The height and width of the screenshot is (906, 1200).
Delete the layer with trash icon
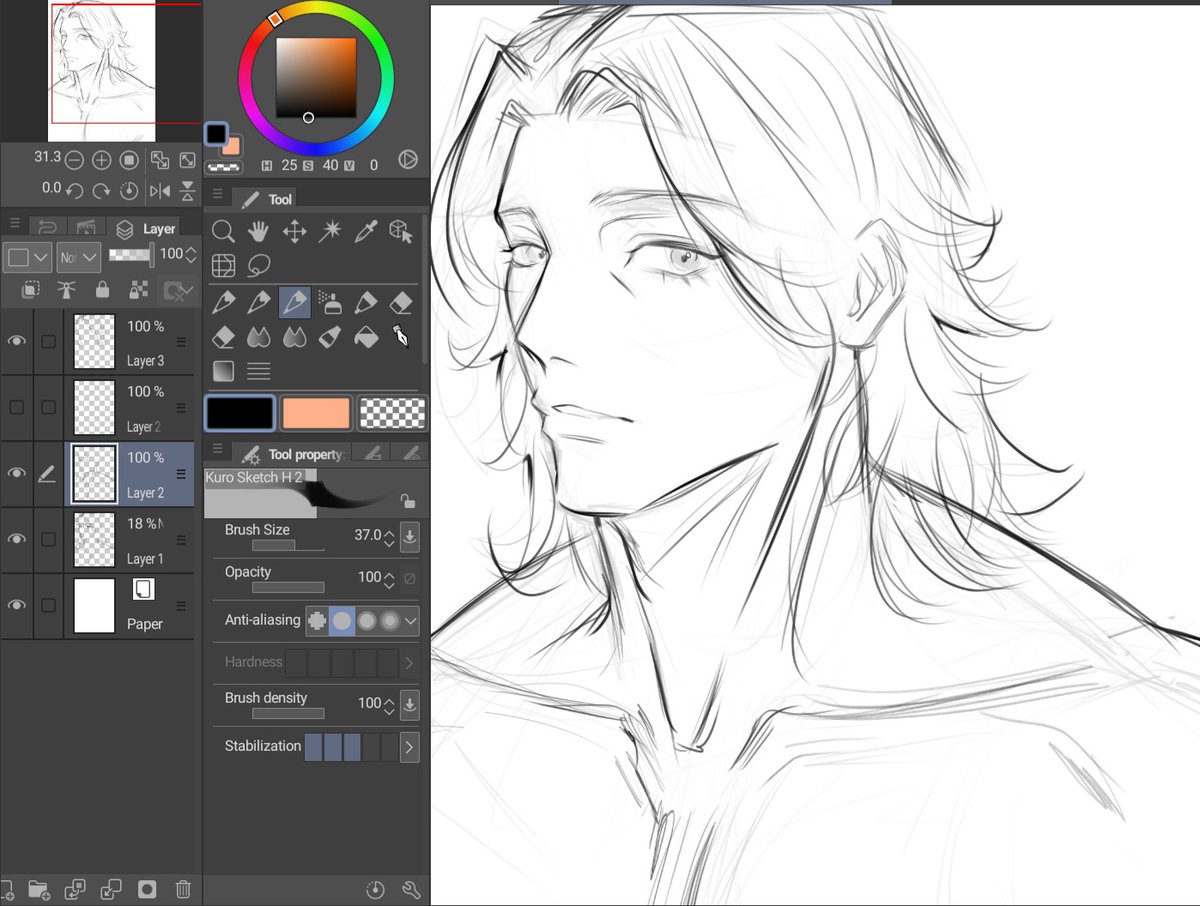(x=183, y=888)
